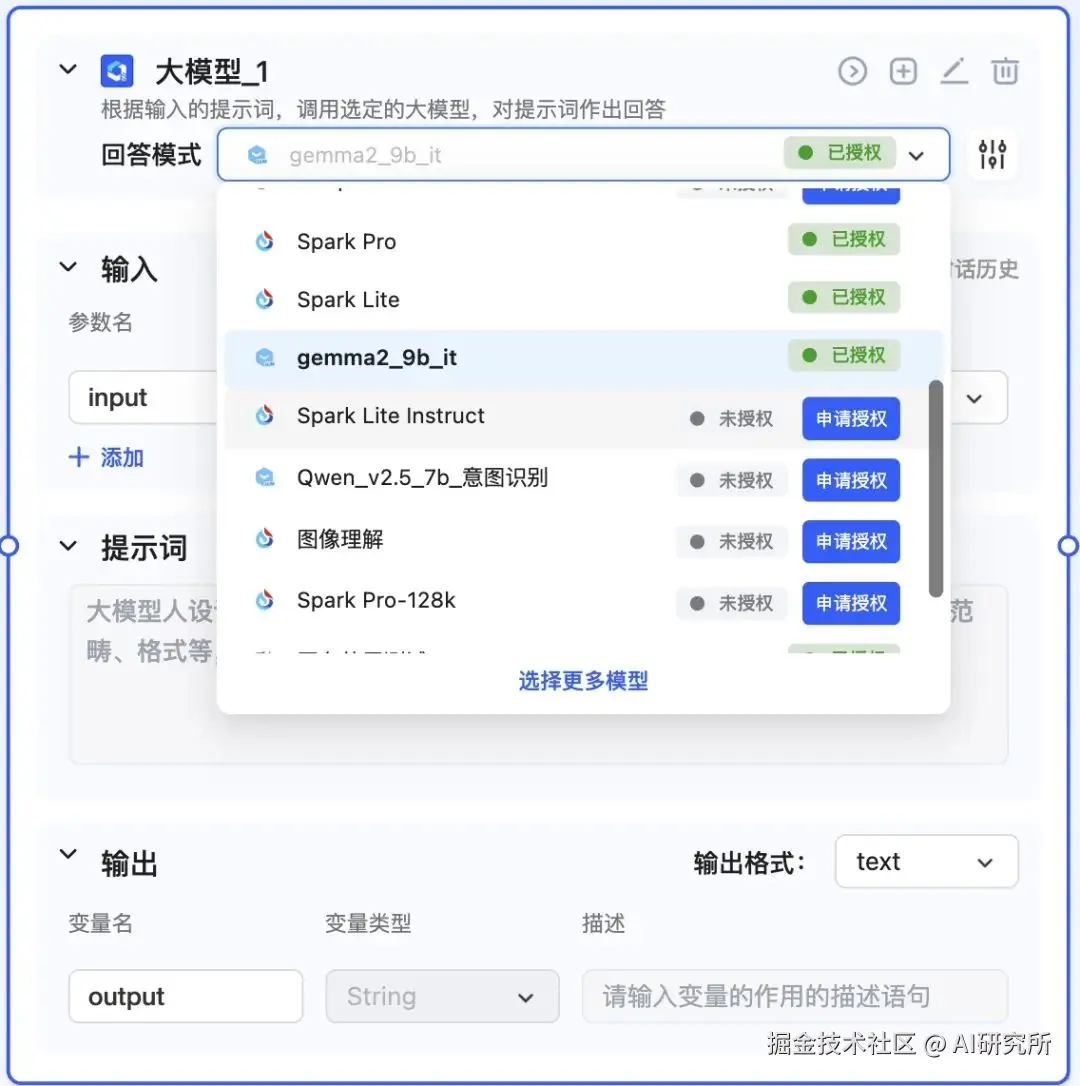The height and width of the screenshot is (1086, 1080).
Task: Click the blue 大模型_1 node icon
Action: pos(117,70)
